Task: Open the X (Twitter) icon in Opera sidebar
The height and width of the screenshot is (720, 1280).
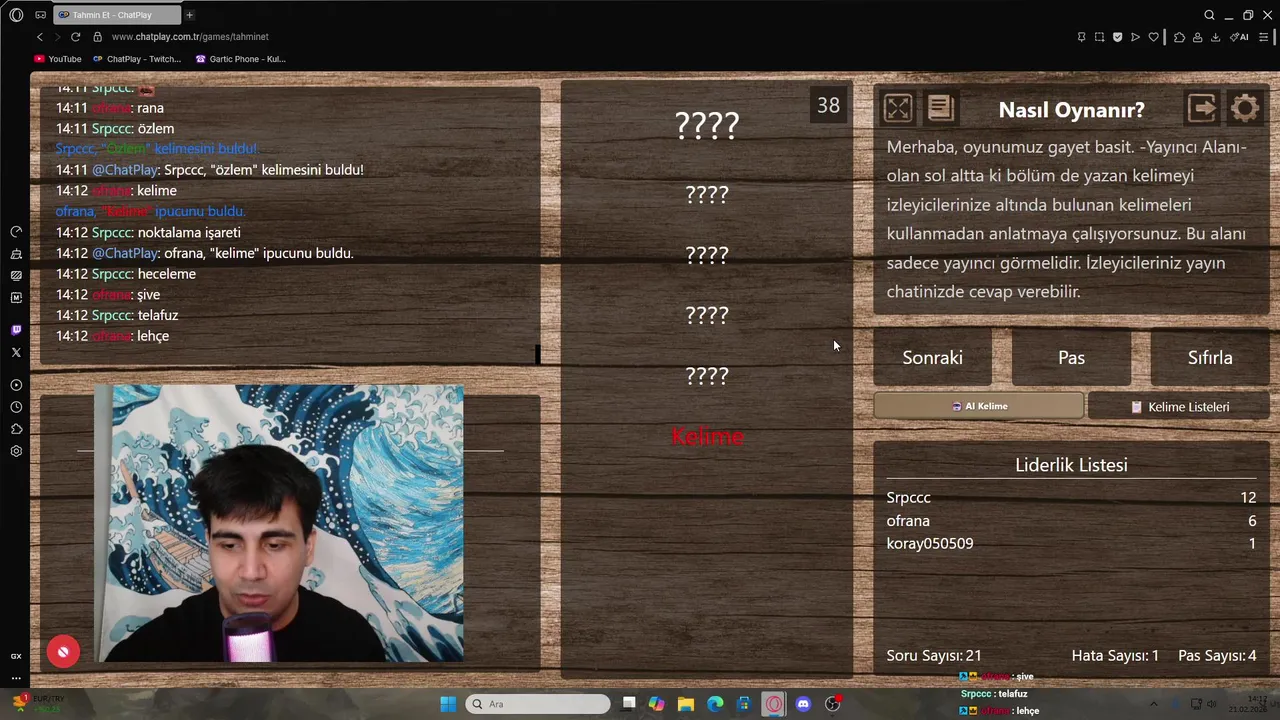Action: [16, 352]
